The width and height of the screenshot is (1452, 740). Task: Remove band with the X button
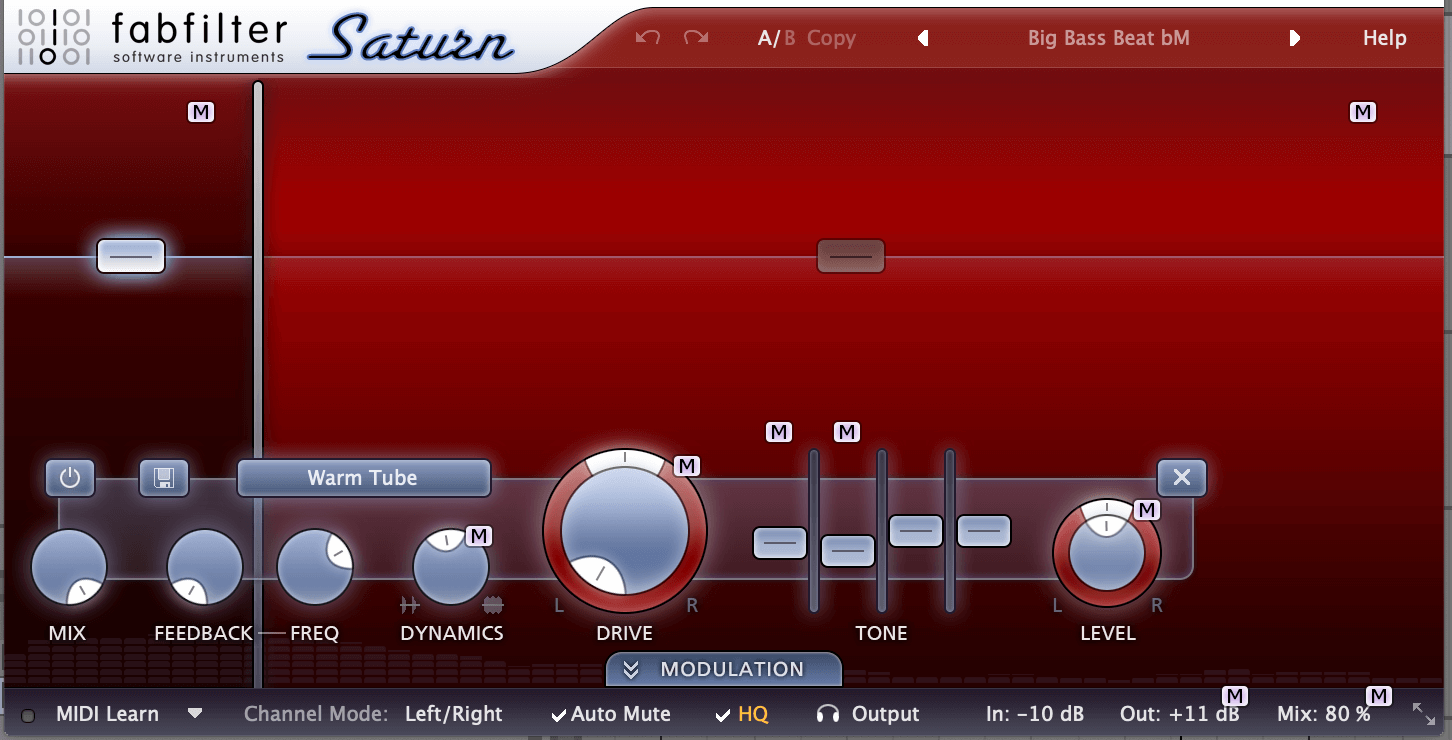tap(1182, 478)
